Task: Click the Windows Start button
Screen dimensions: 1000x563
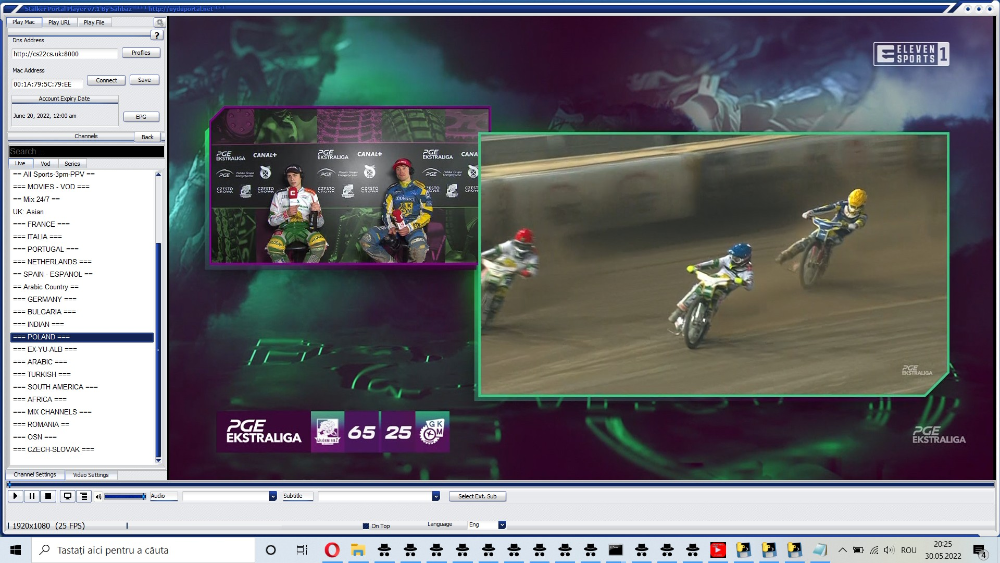Action: (x=16, y=550)
